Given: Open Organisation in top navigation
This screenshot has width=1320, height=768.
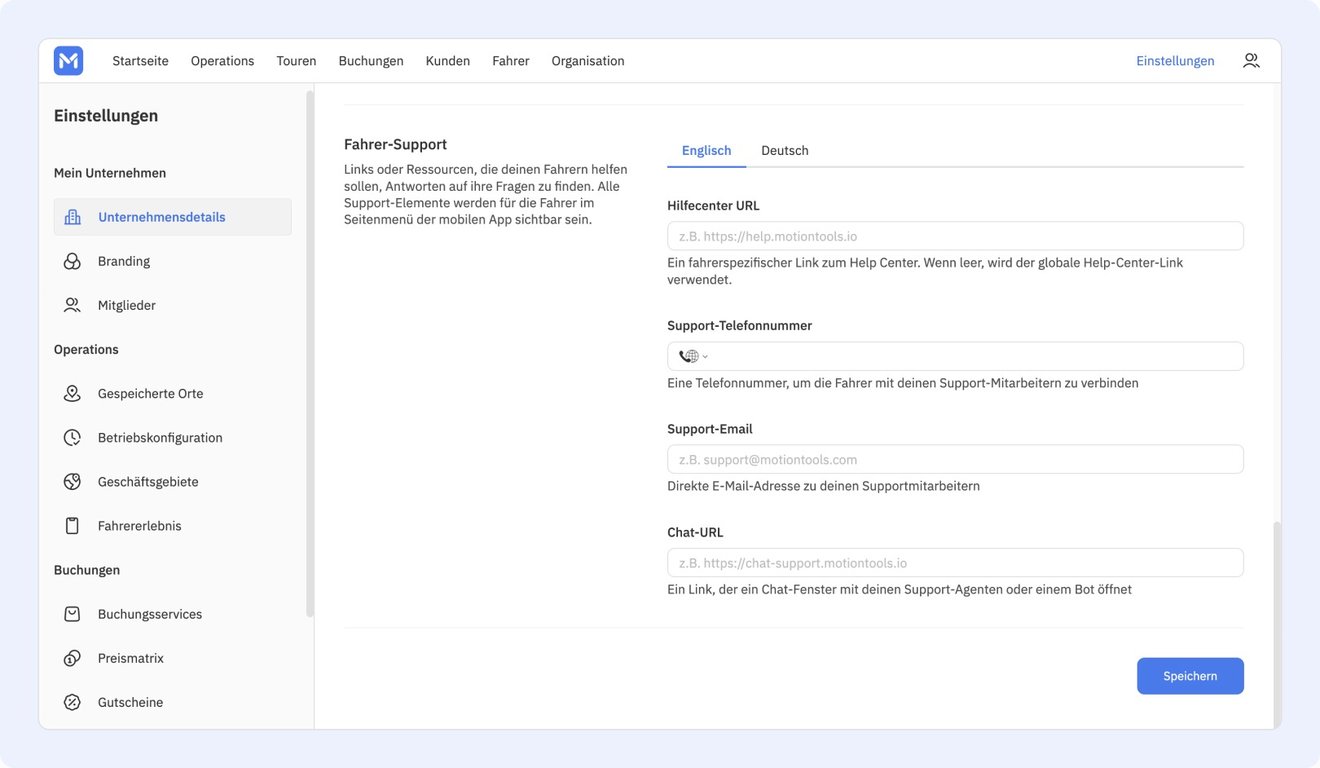Looking at the screenshot, I should tap(588, 61).
